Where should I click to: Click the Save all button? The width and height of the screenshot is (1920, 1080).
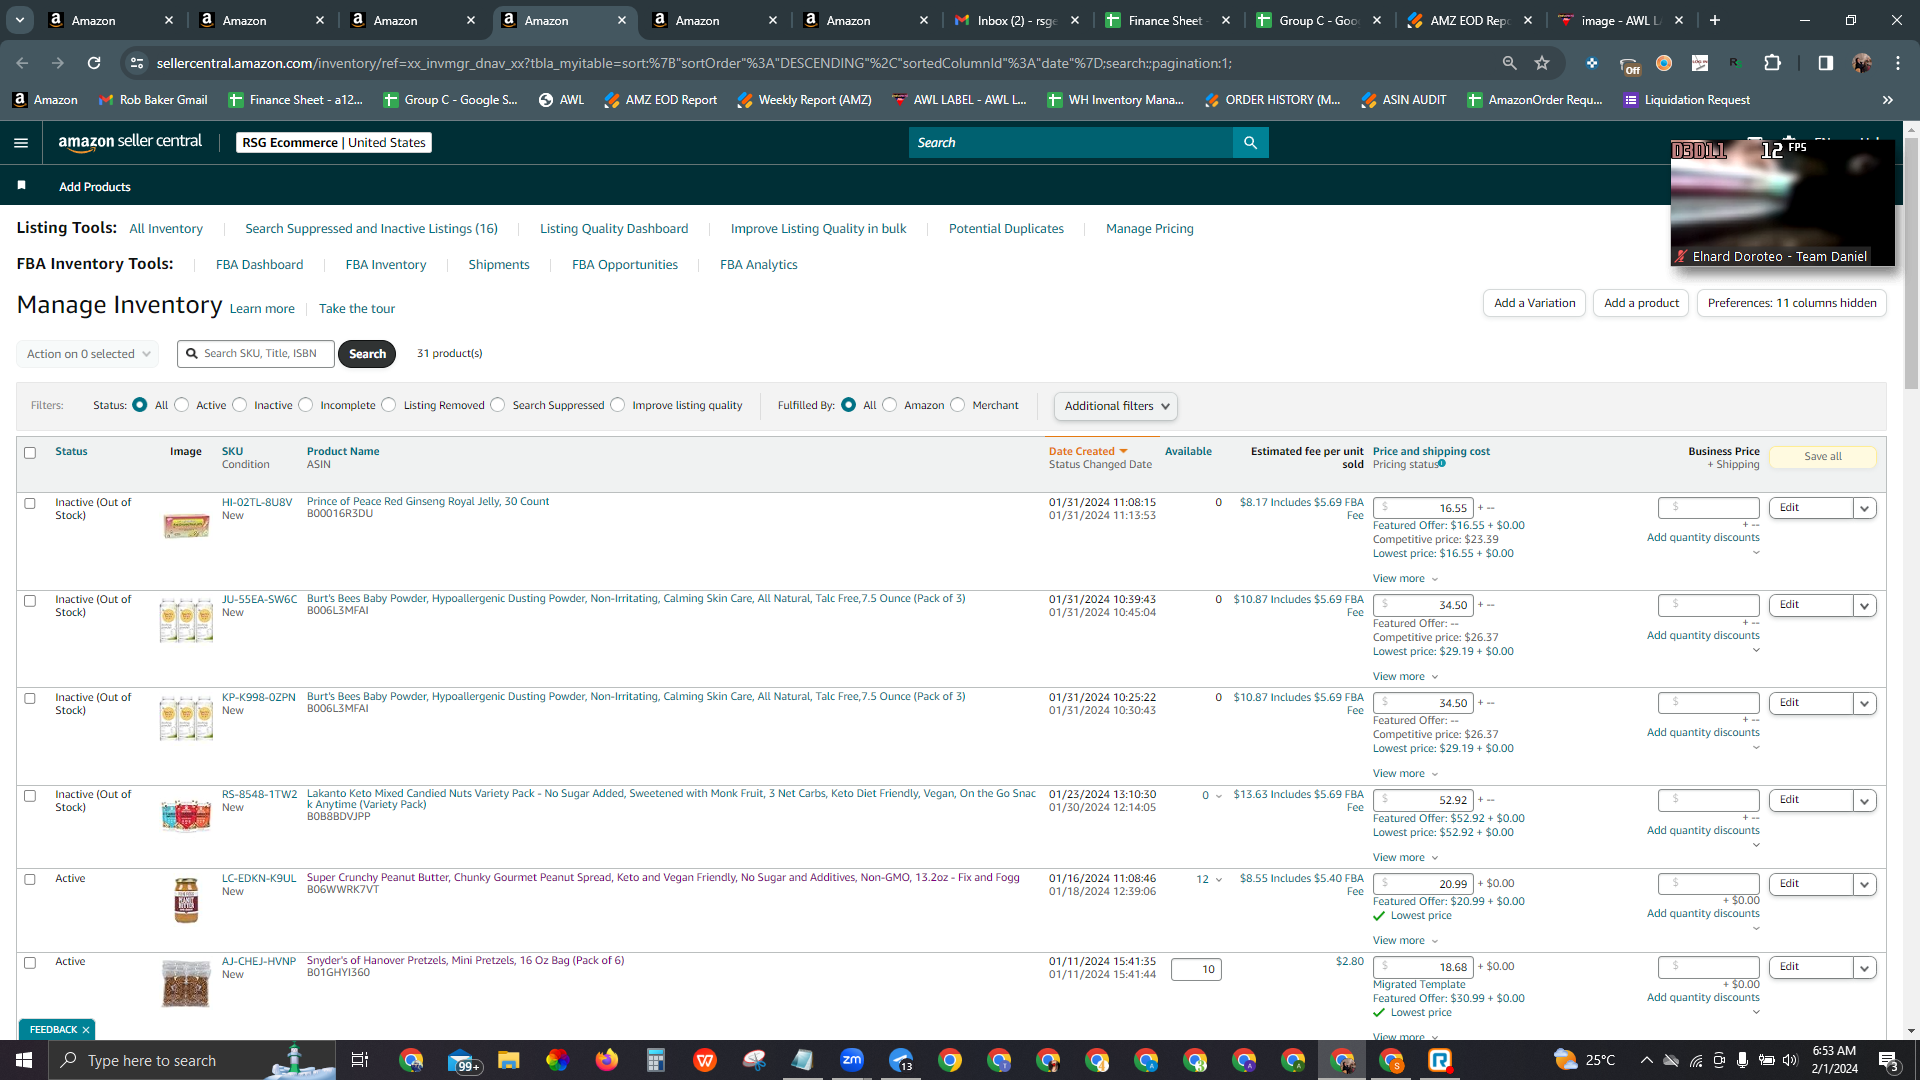(1822, 456)
